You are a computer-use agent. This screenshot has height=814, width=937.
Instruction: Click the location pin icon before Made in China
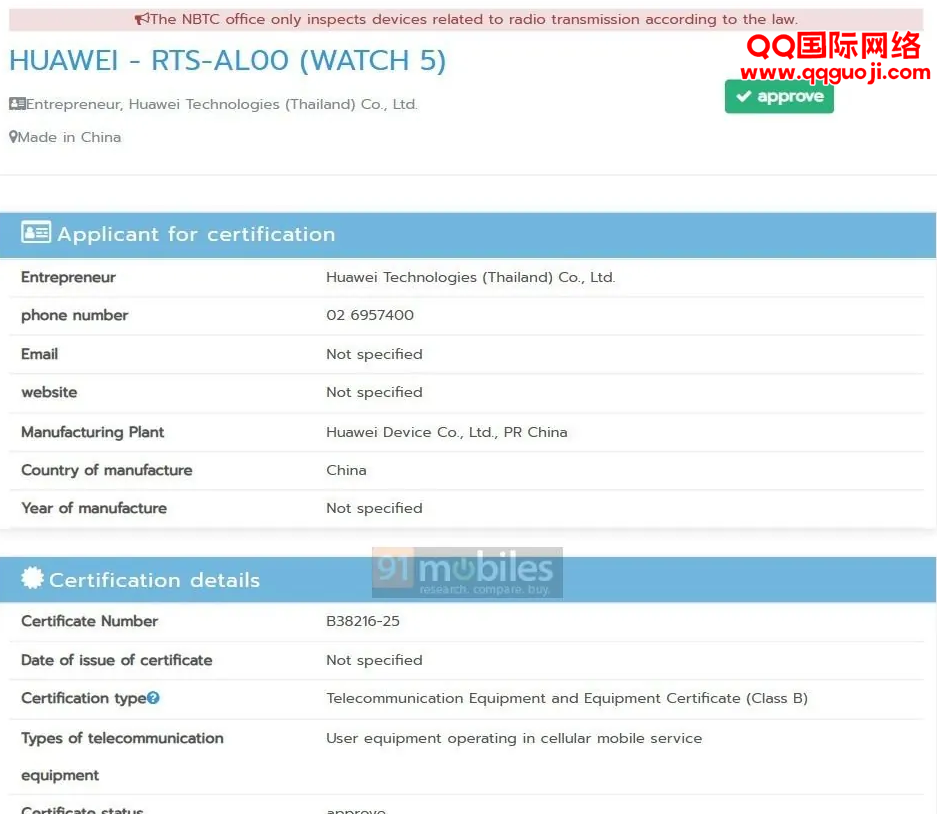pyautogui.click(x=13, y=137)
